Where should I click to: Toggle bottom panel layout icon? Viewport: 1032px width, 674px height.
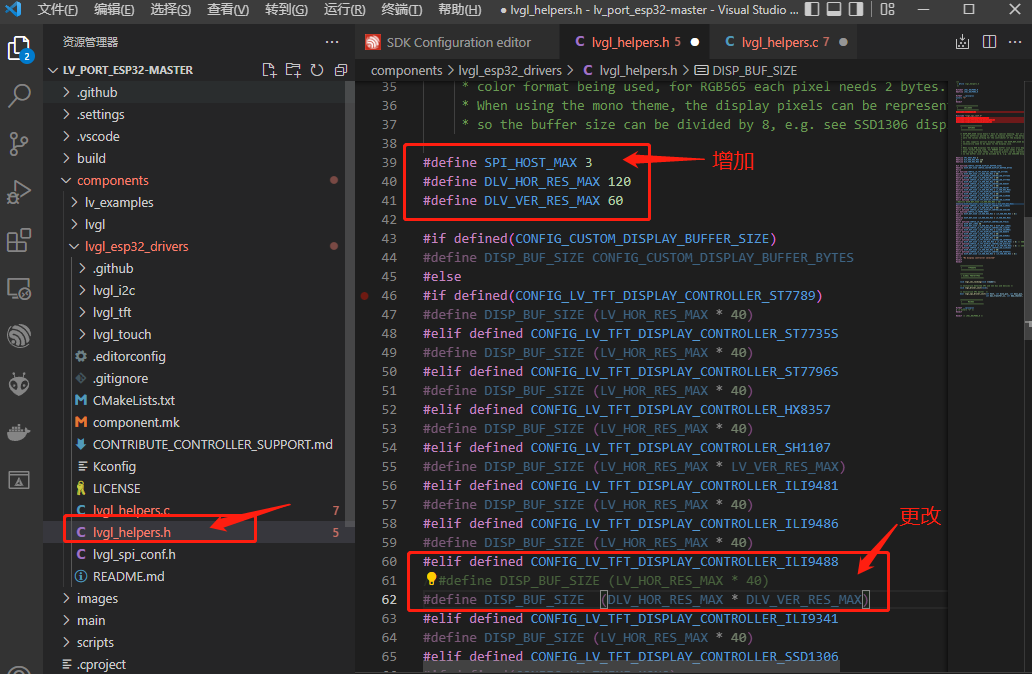pos(834,9)
